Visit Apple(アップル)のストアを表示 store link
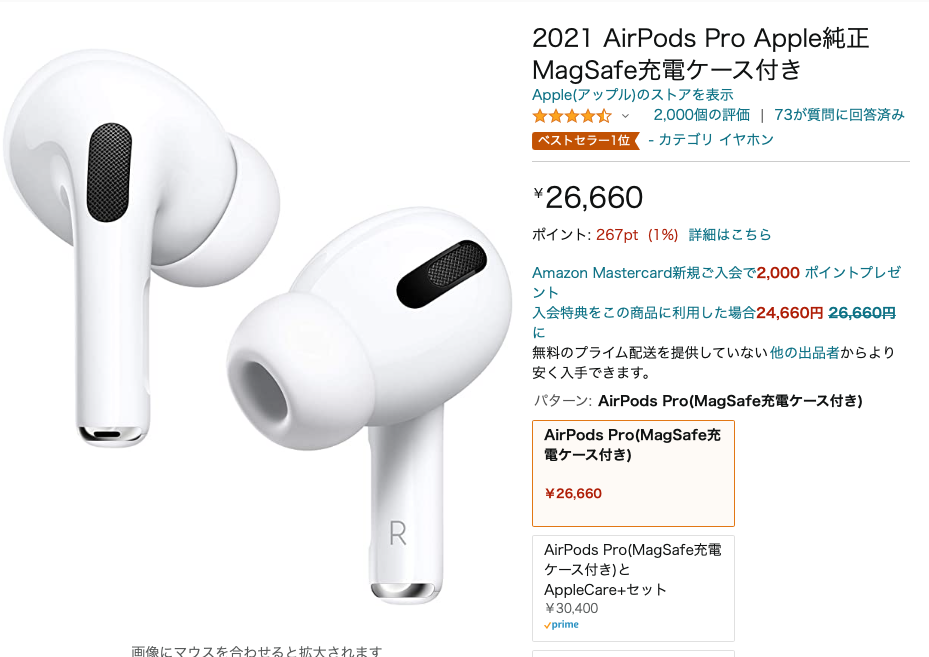 (632, 95)
